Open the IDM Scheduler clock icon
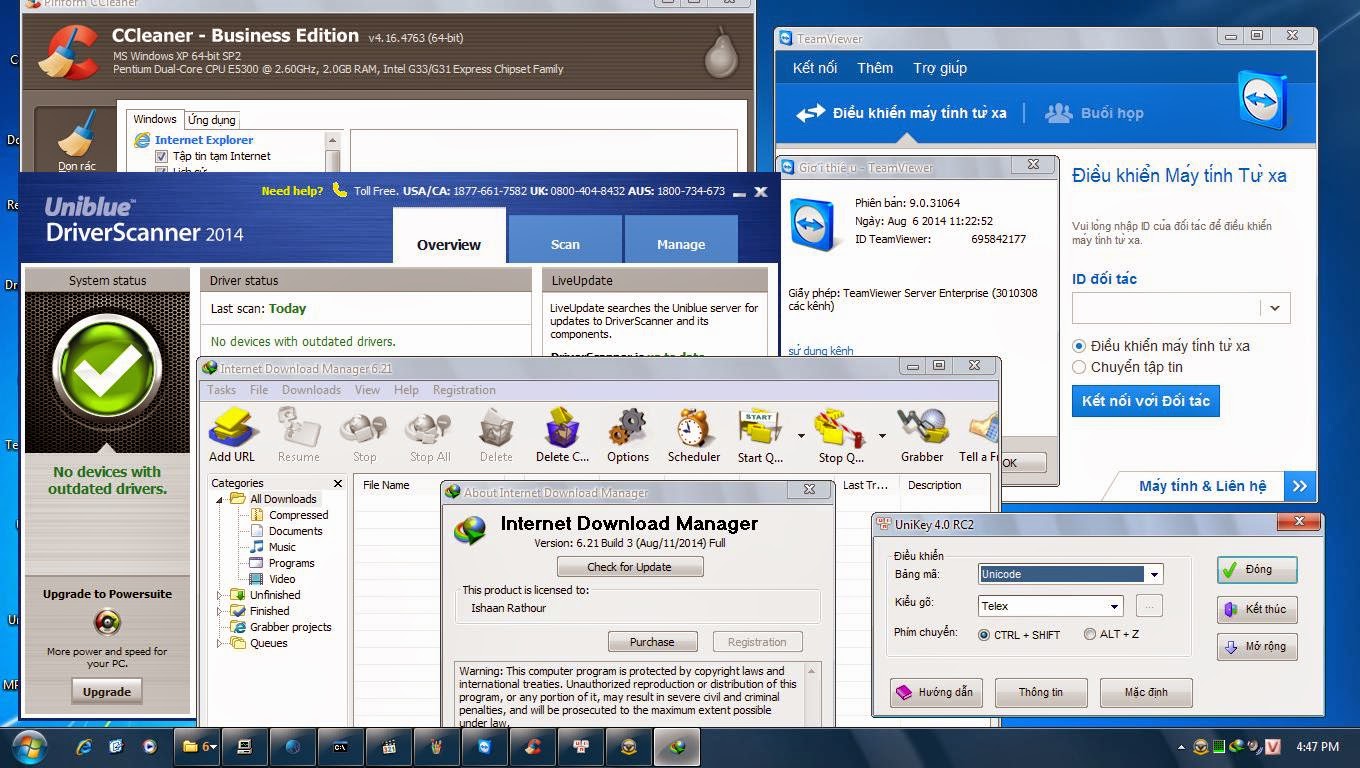This screenshot has height=768, width=1360. 693,429
